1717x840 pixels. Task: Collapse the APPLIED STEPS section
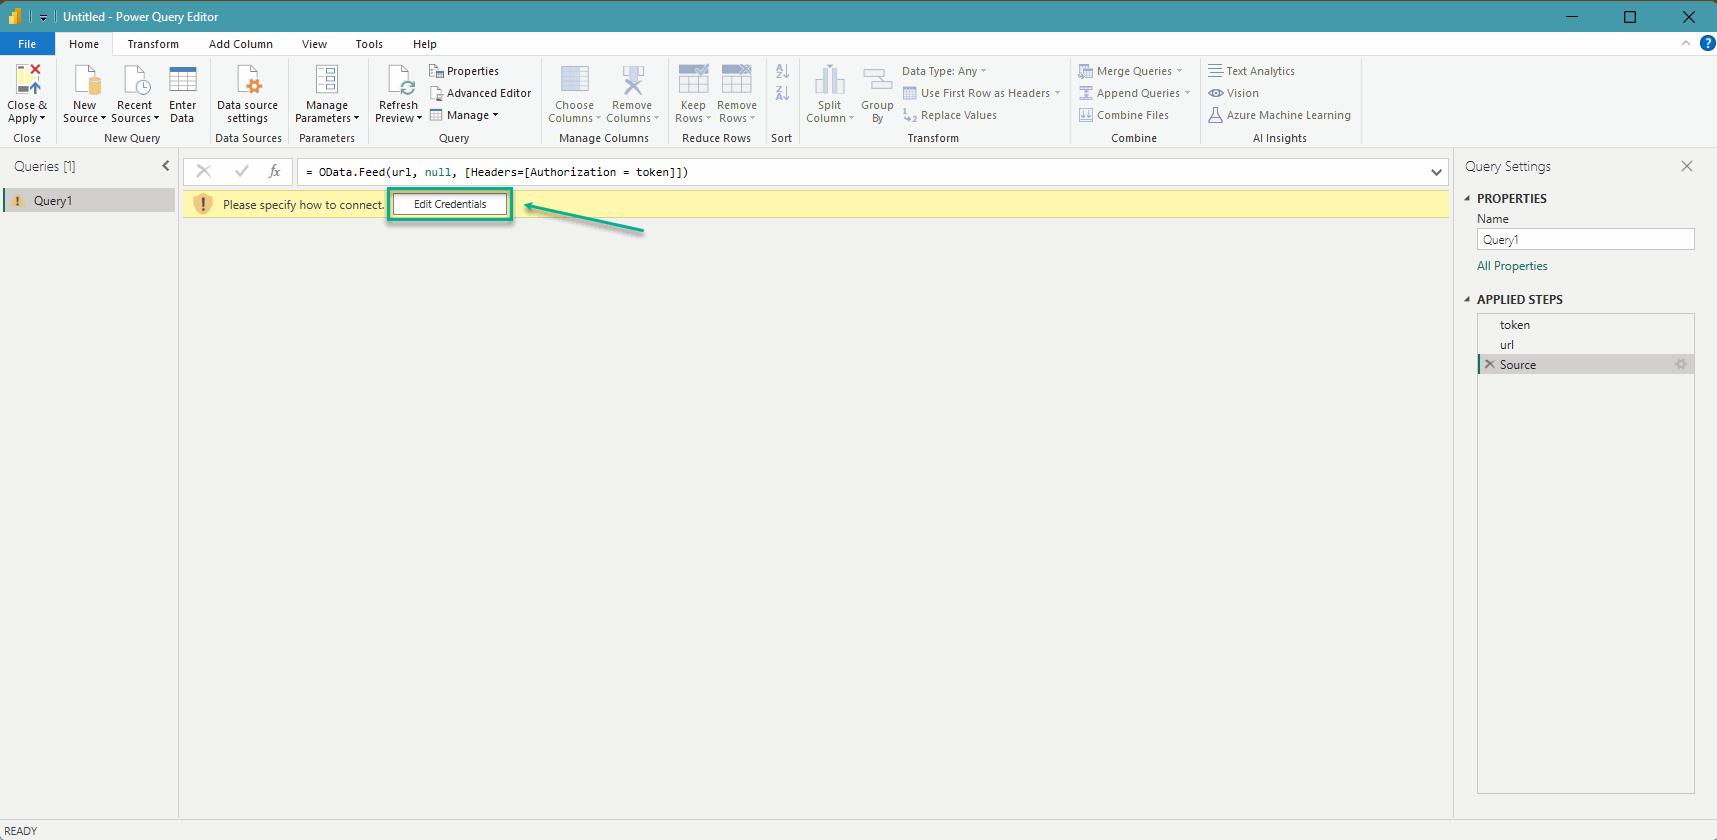pyautogui.click(x=1467, y=299)
